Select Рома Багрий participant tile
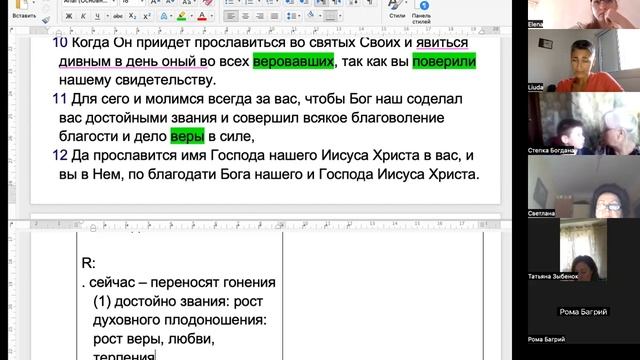Screen dimensions: 640x360 click(x=584, y=312)
